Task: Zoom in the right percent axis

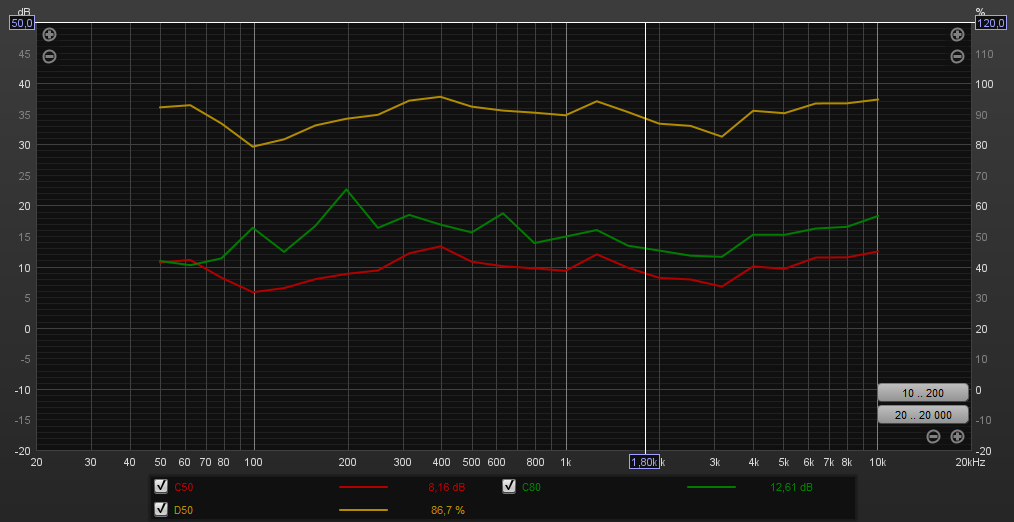Action: 957,35
